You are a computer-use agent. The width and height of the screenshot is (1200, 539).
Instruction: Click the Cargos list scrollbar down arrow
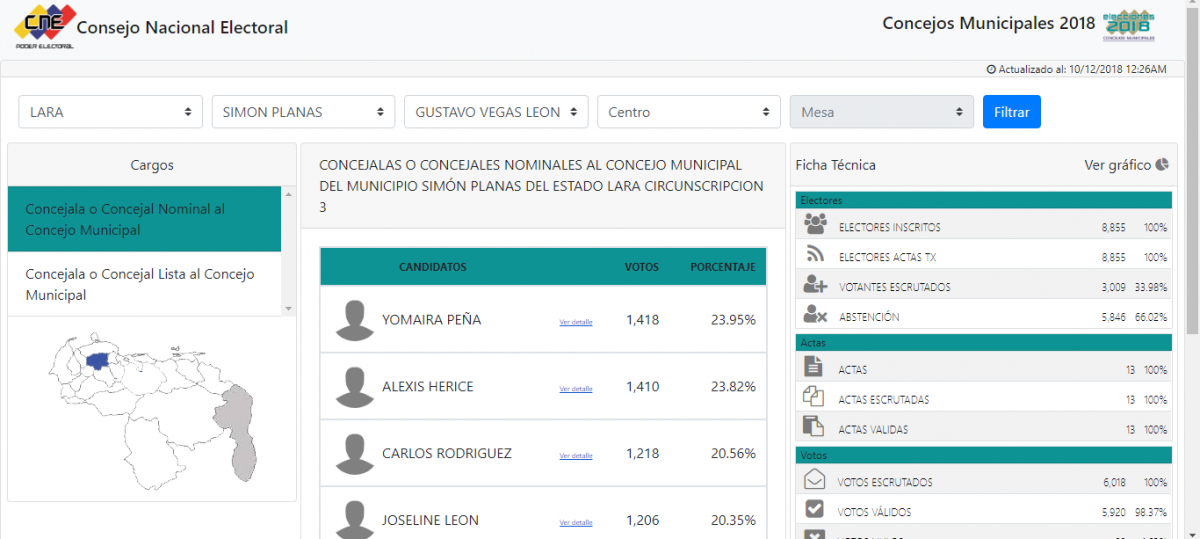(x=289, y=309)
